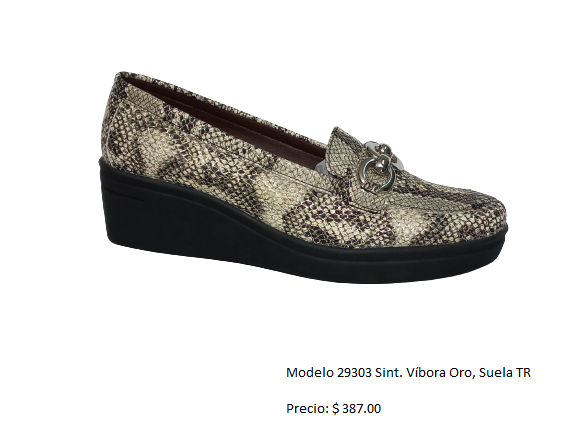Click the Precio label
The image size is (577, 433).
(x=307, y=408)
